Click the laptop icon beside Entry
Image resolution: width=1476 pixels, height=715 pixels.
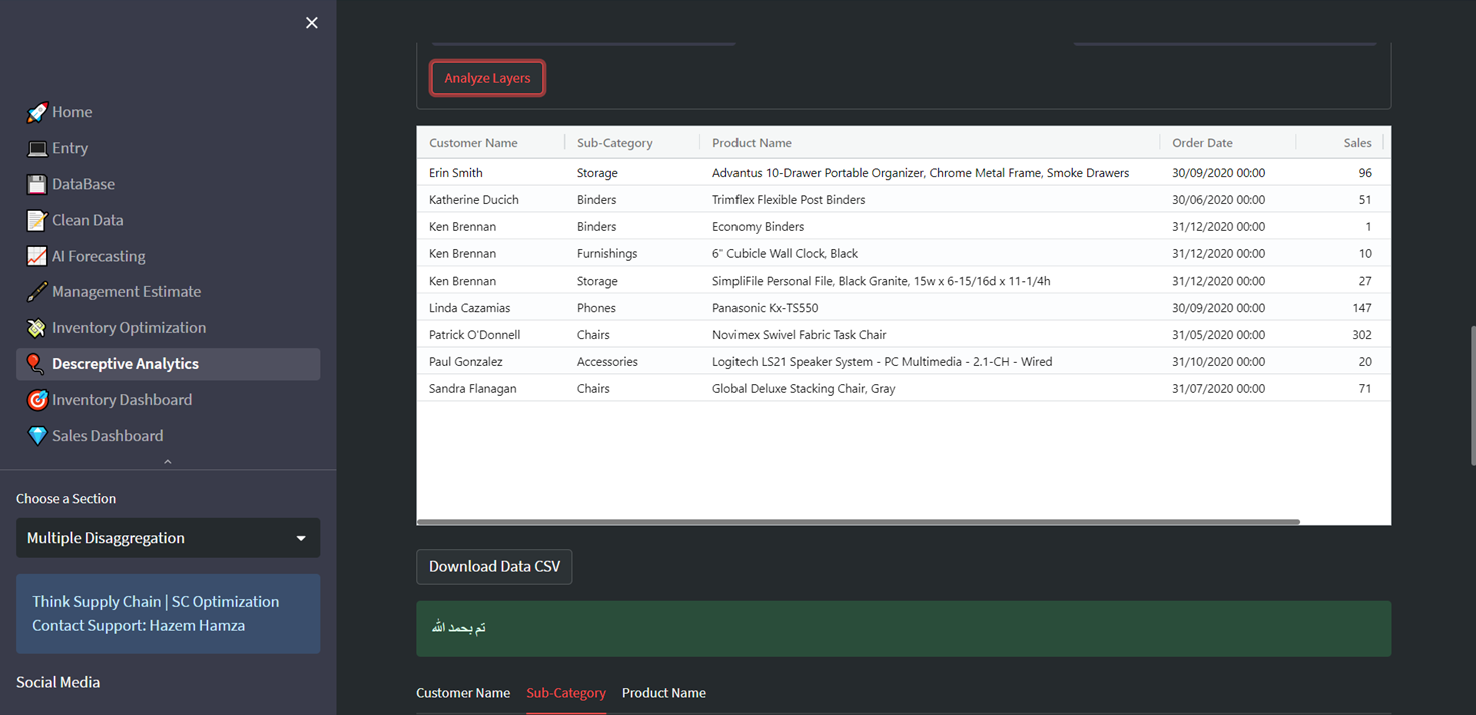[x=37, y=148]
